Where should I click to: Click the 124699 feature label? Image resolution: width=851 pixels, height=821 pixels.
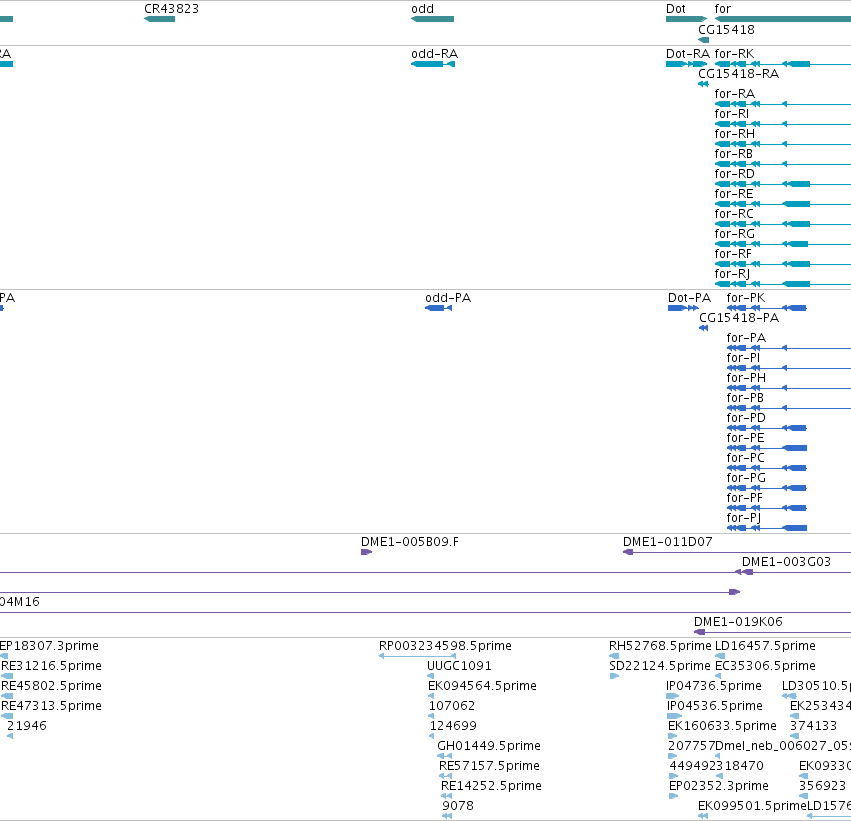453,726
